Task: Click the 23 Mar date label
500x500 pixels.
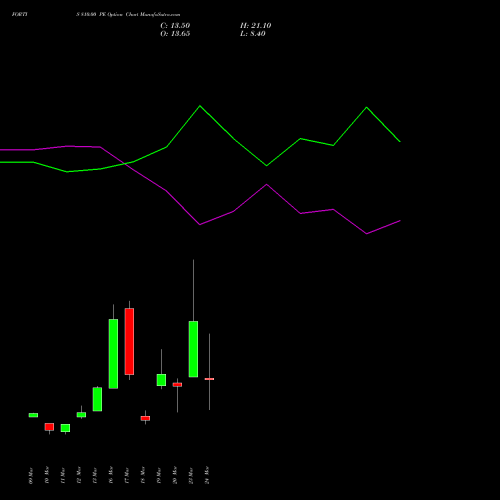Action: point(191,475)
